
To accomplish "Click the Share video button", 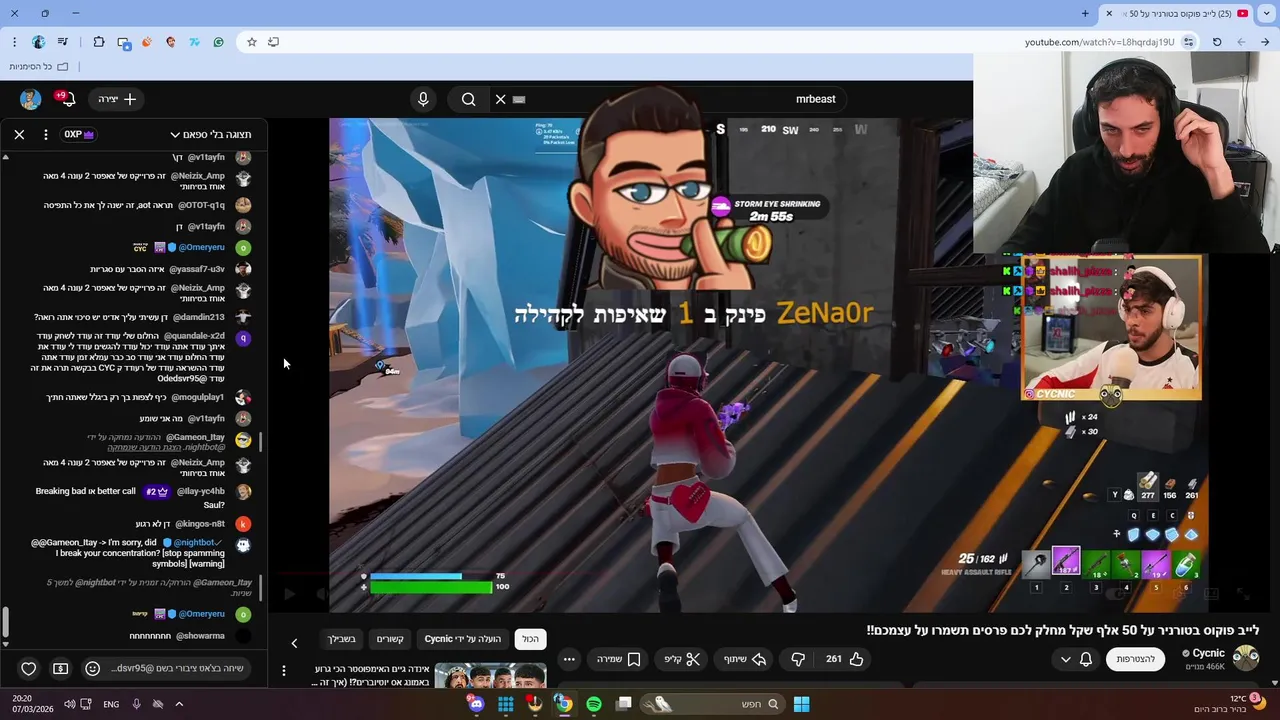I will point(744,659).
